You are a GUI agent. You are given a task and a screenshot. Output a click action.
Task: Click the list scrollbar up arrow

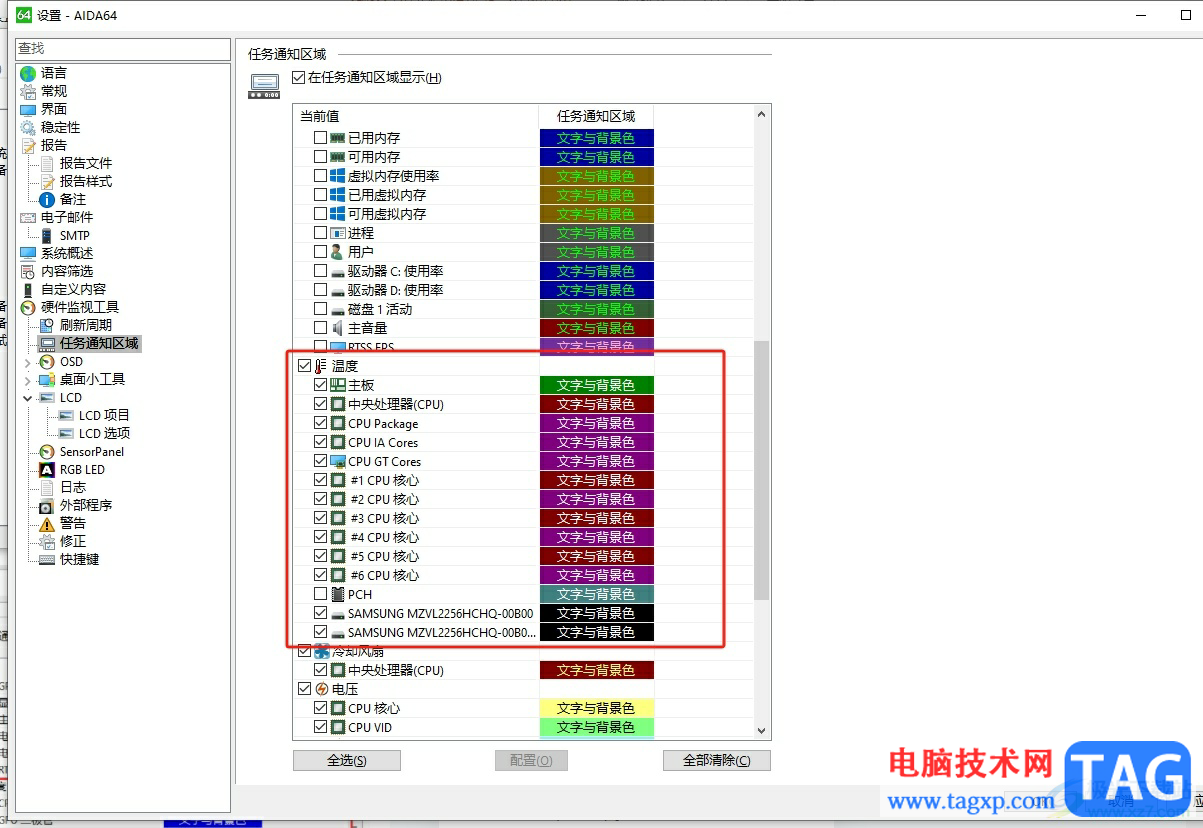pos(761,115)
